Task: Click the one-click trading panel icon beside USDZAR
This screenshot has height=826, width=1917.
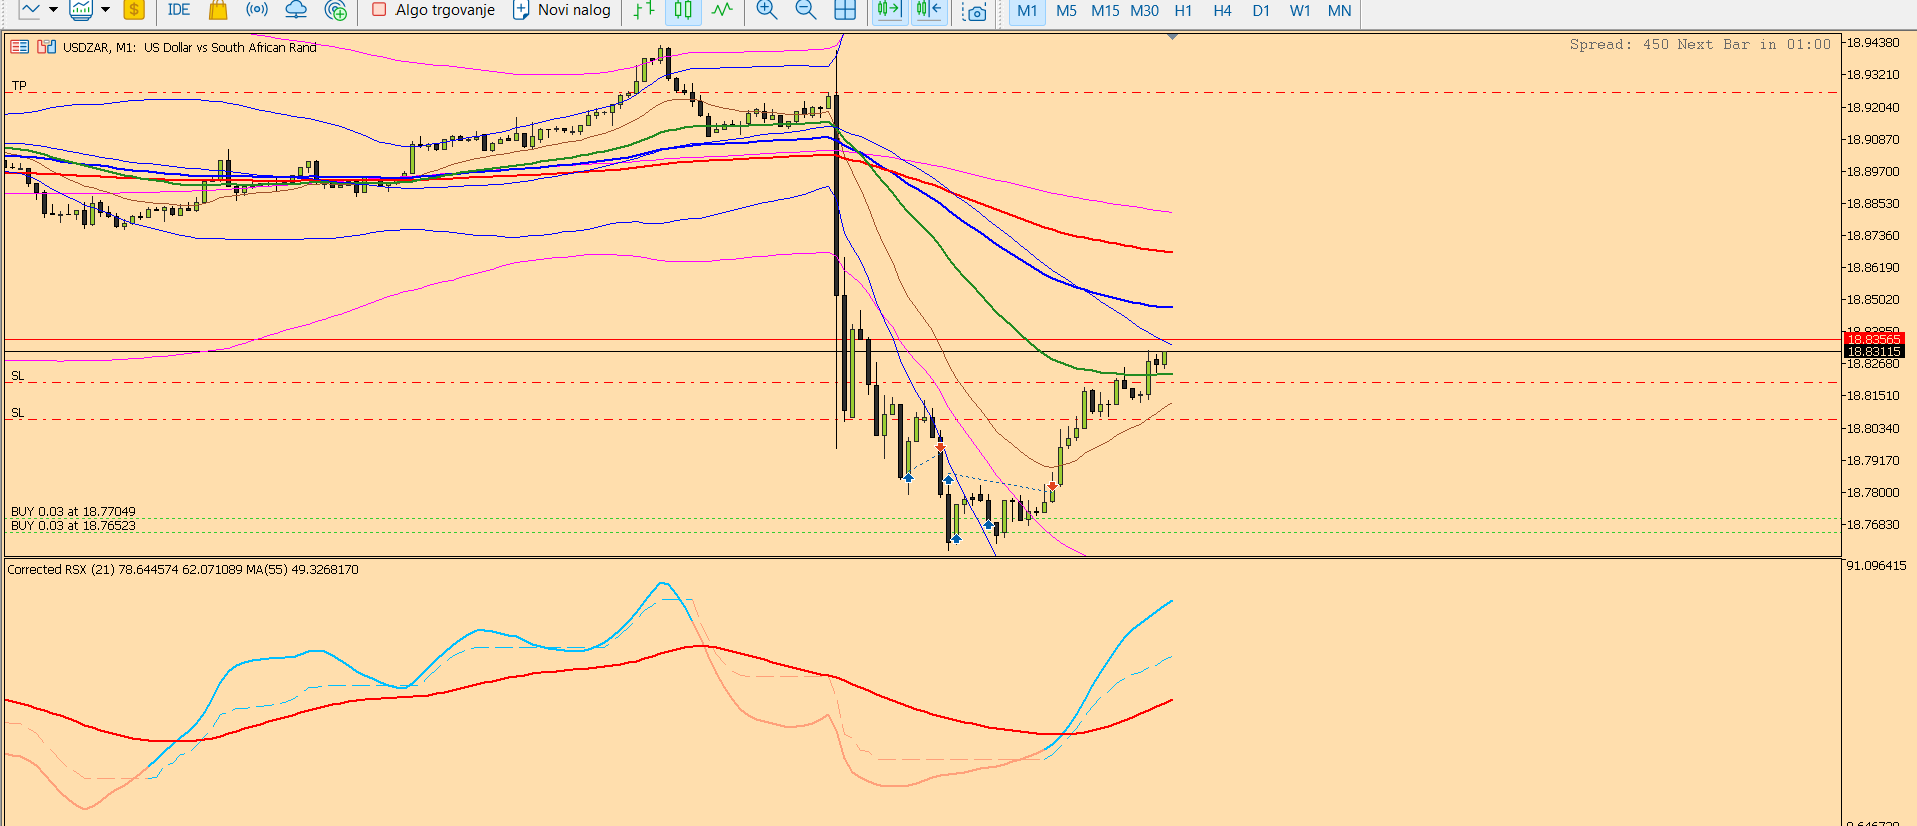Action: (46, 47)
